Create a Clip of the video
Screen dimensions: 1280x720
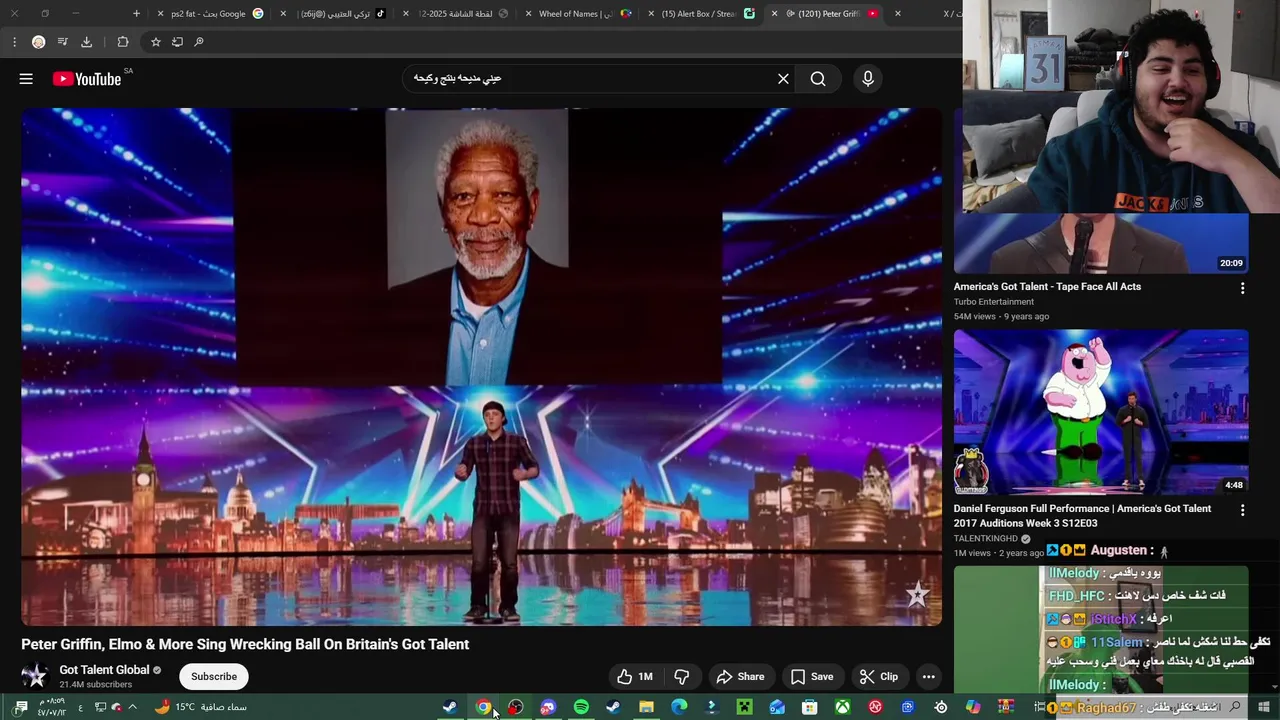tap(879, 677)
